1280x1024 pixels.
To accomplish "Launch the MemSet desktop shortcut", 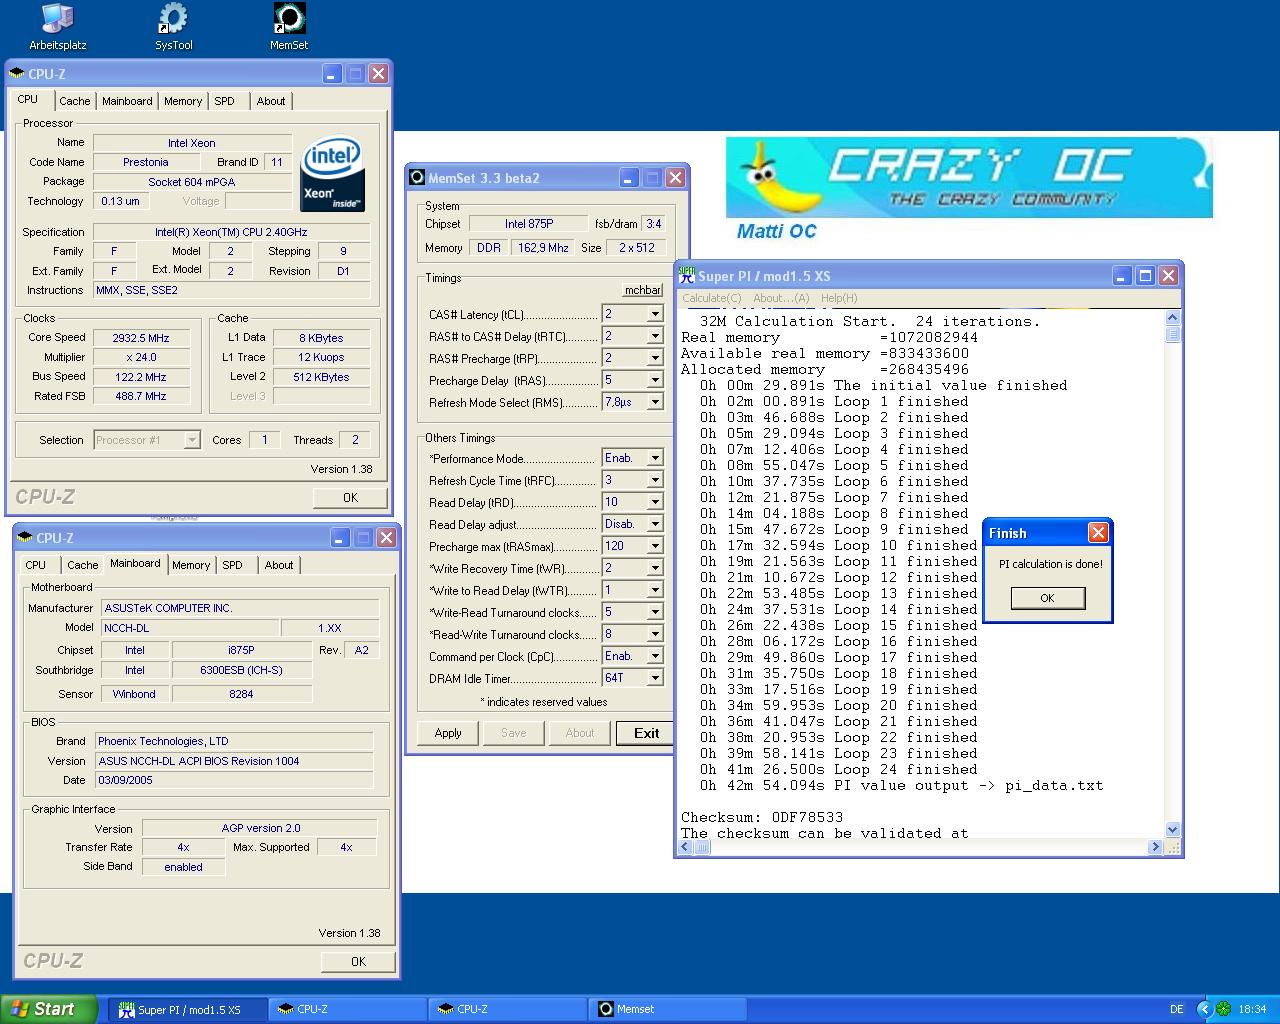I will (x=289, y=26).
